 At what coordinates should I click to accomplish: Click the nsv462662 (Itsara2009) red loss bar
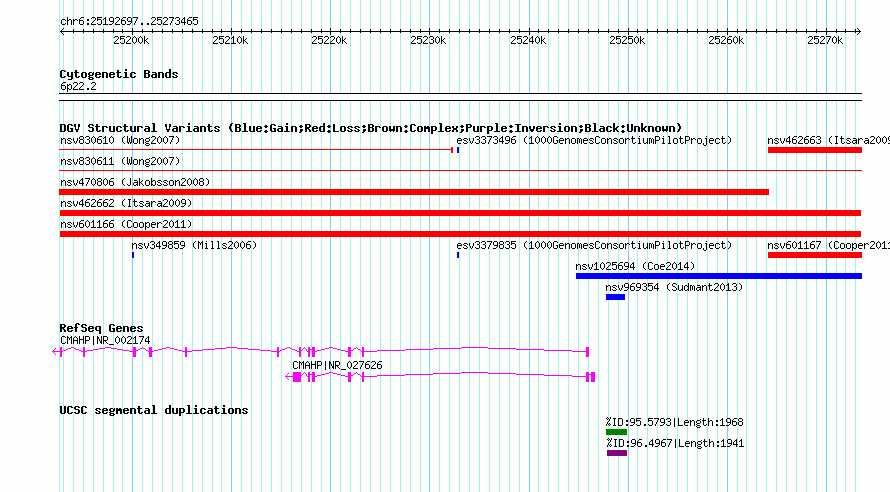[460, 213]
